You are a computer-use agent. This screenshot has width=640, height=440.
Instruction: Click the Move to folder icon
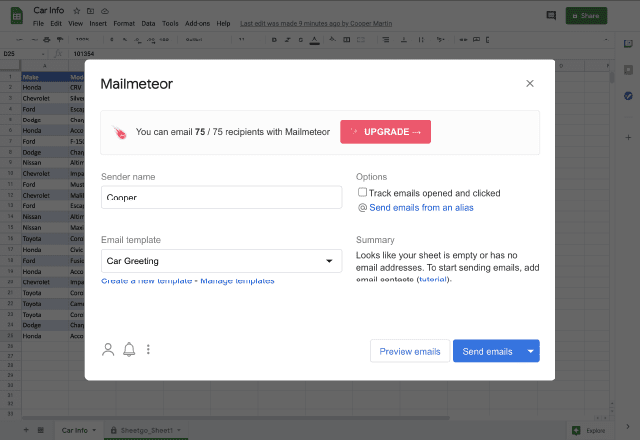coord(91,11)
